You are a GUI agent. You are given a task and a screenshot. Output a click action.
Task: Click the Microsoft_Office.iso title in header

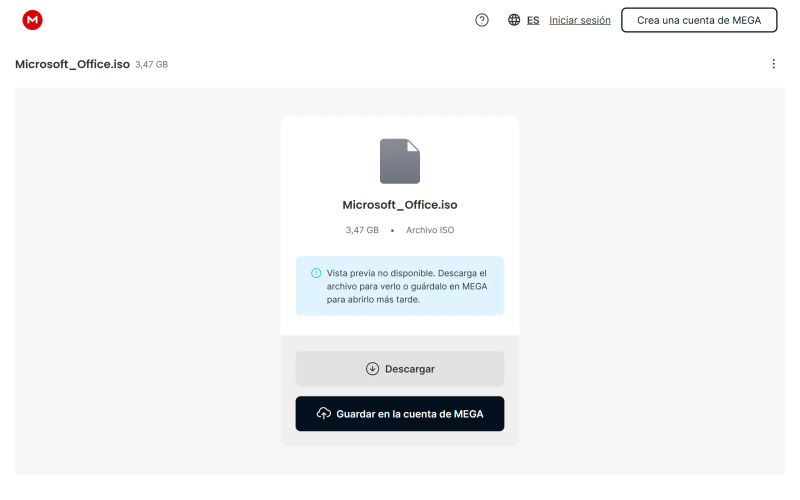click(x=72, y=64)
